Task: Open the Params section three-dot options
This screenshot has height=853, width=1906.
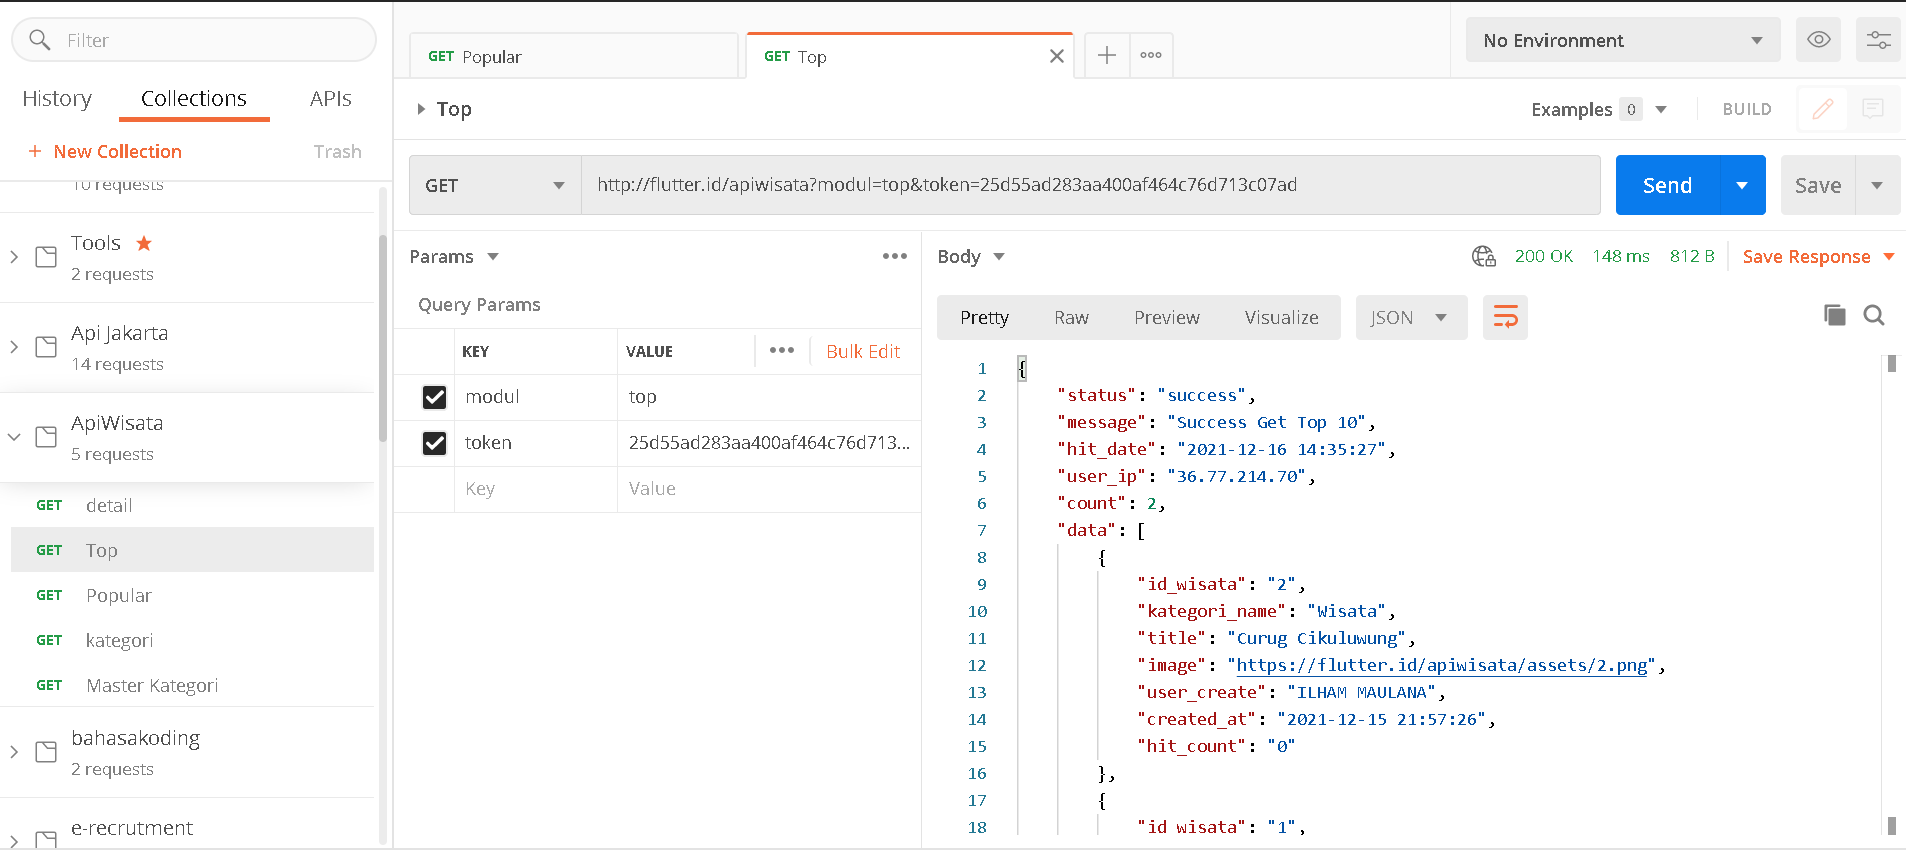Action: point(895,256)
